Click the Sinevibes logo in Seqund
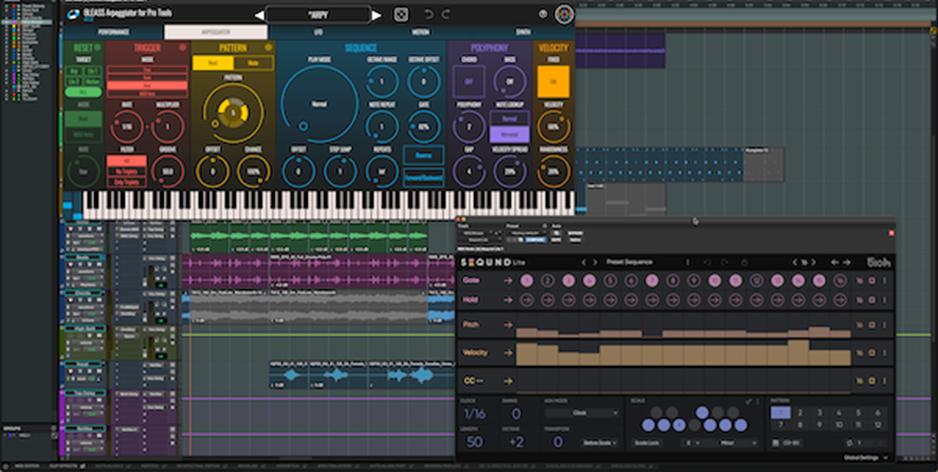 click(x=879, y=262)
